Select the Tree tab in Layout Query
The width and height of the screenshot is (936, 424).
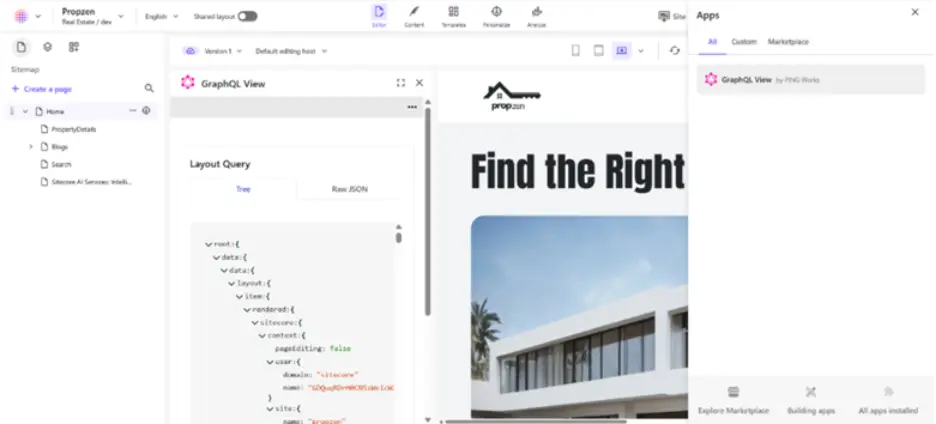[x=243, y=189]
